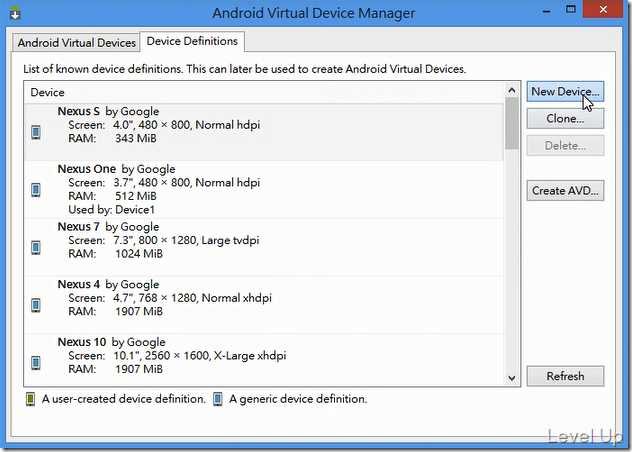The height and width of the screenshot is (452, 632).
Task: Select the Device Definitions tab
Action: 192,41
